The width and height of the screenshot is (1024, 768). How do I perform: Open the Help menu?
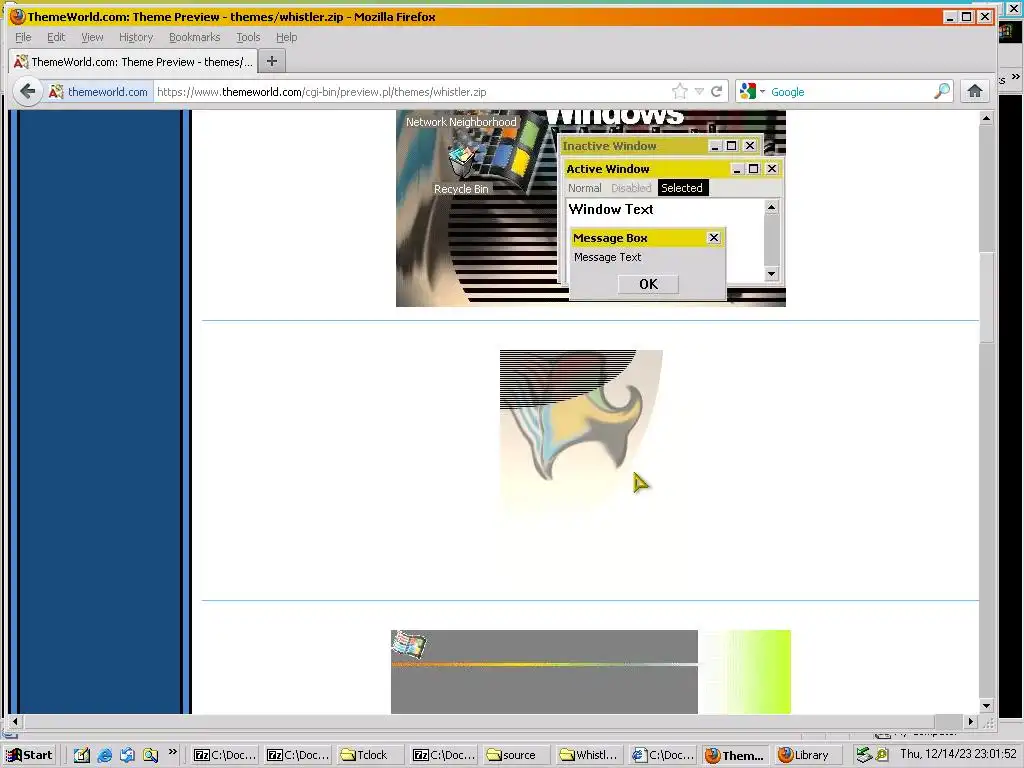pos(286,37)
